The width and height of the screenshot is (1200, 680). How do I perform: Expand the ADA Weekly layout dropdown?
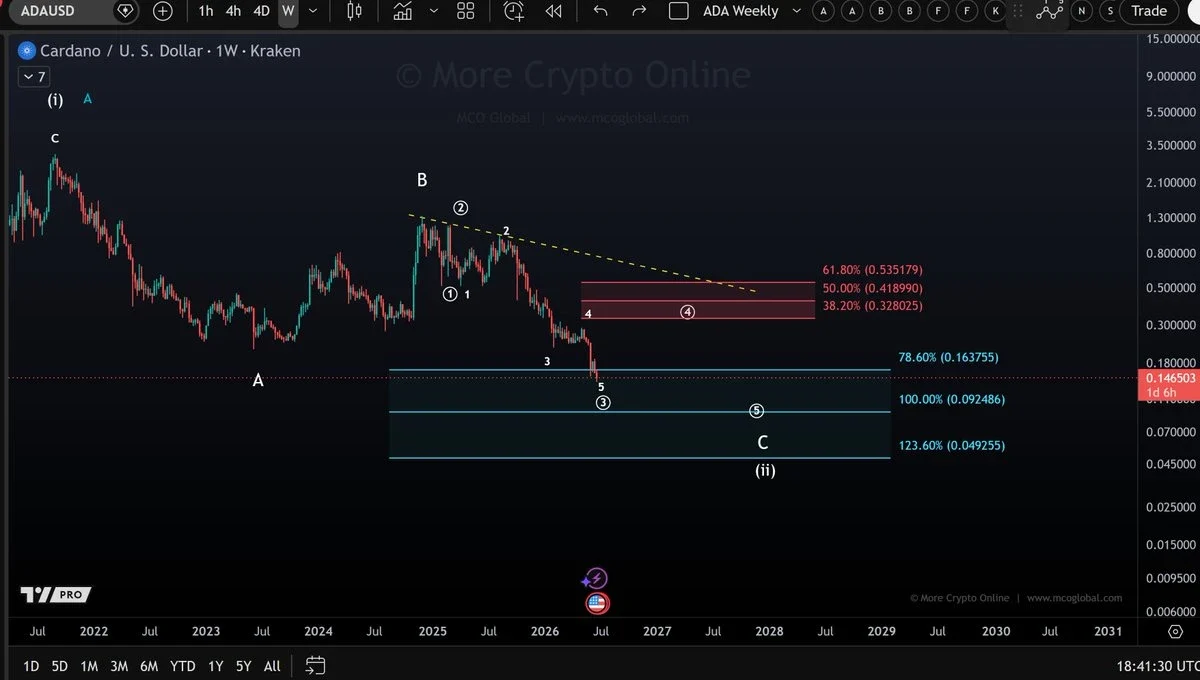click(796, 11)
